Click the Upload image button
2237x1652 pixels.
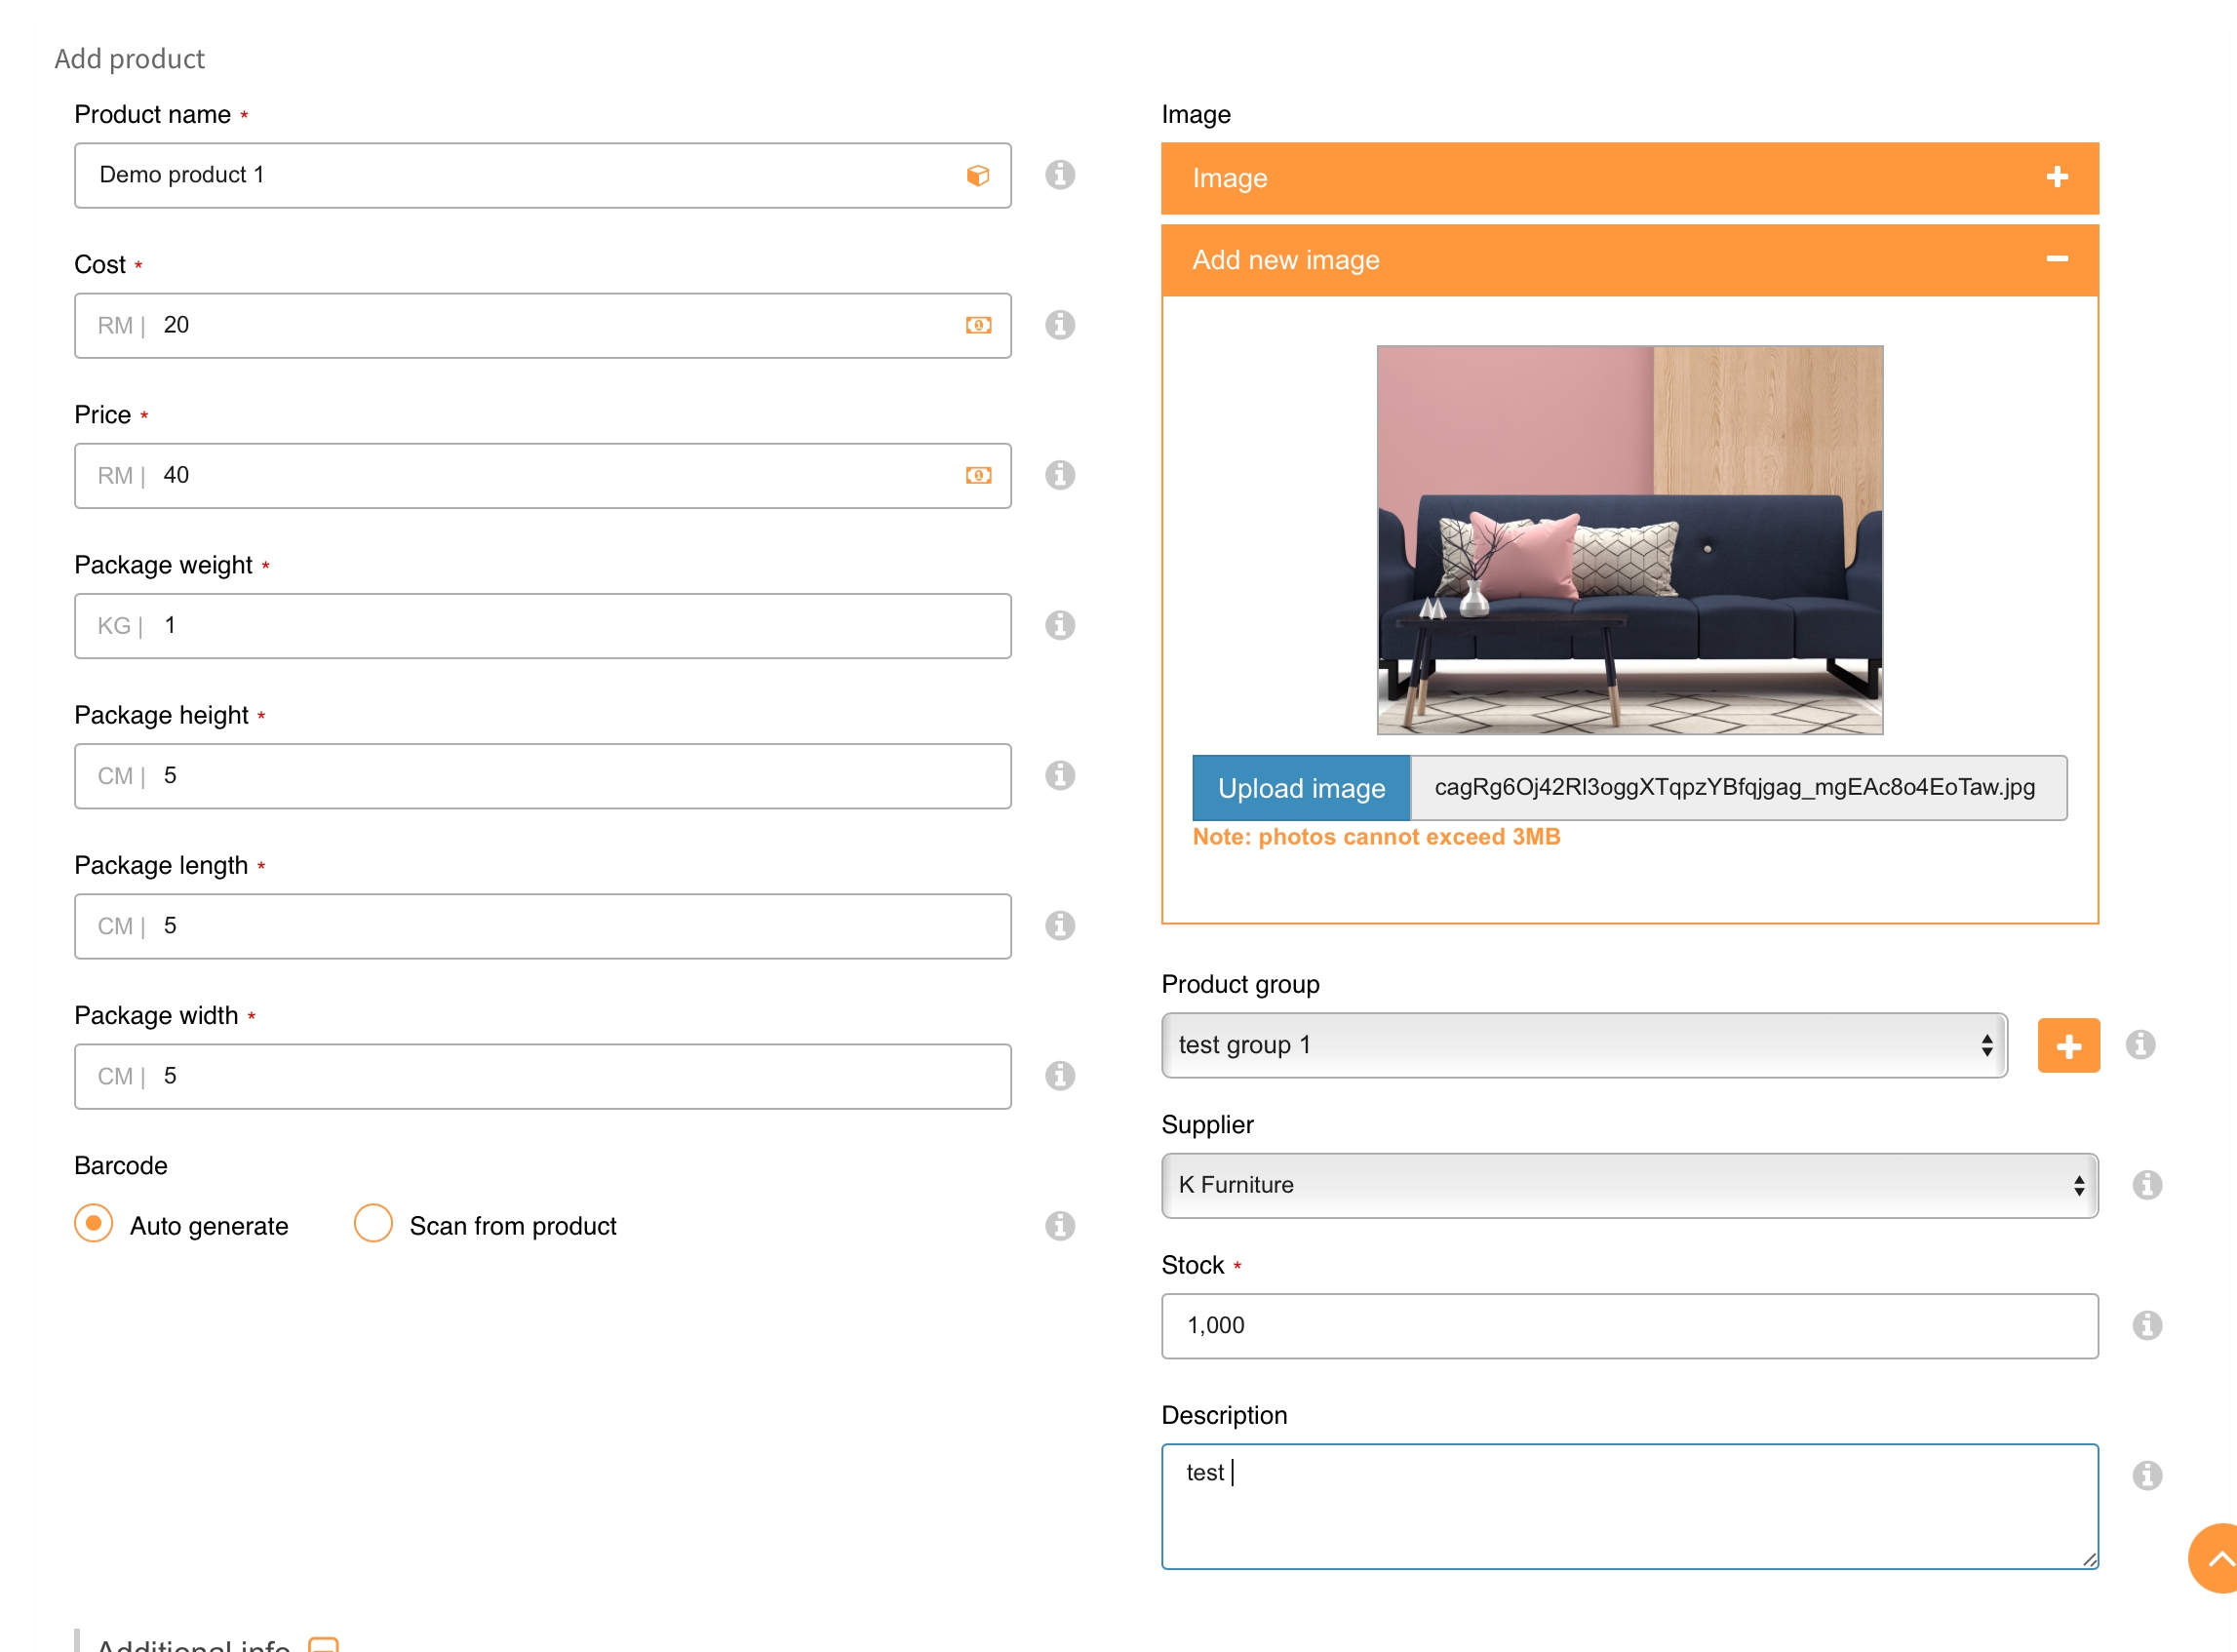pyautogui.click(x=1300, y=788)
